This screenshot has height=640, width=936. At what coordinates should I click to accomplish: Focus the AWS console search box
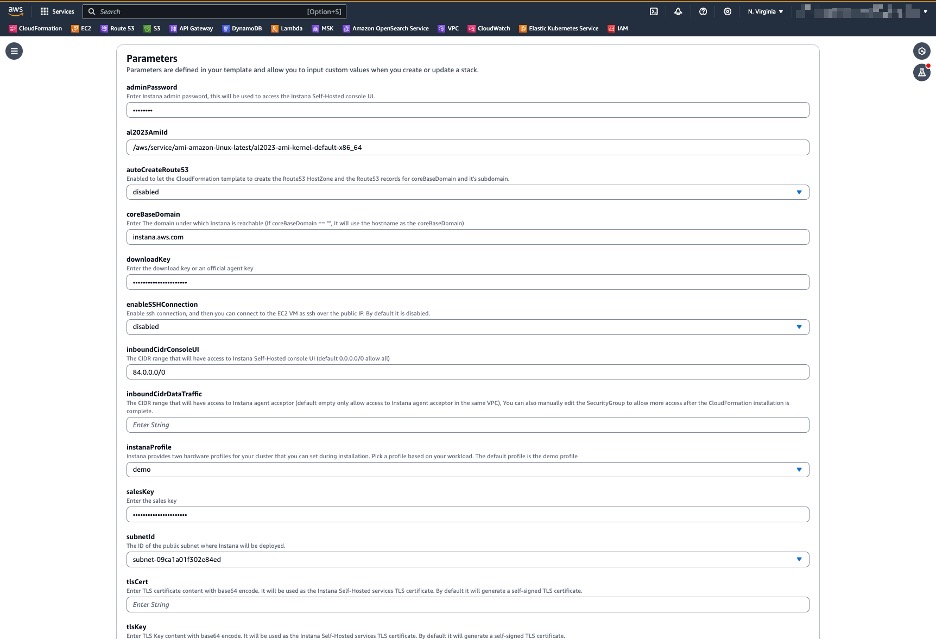pyautogui.click(x=214, y=11)
